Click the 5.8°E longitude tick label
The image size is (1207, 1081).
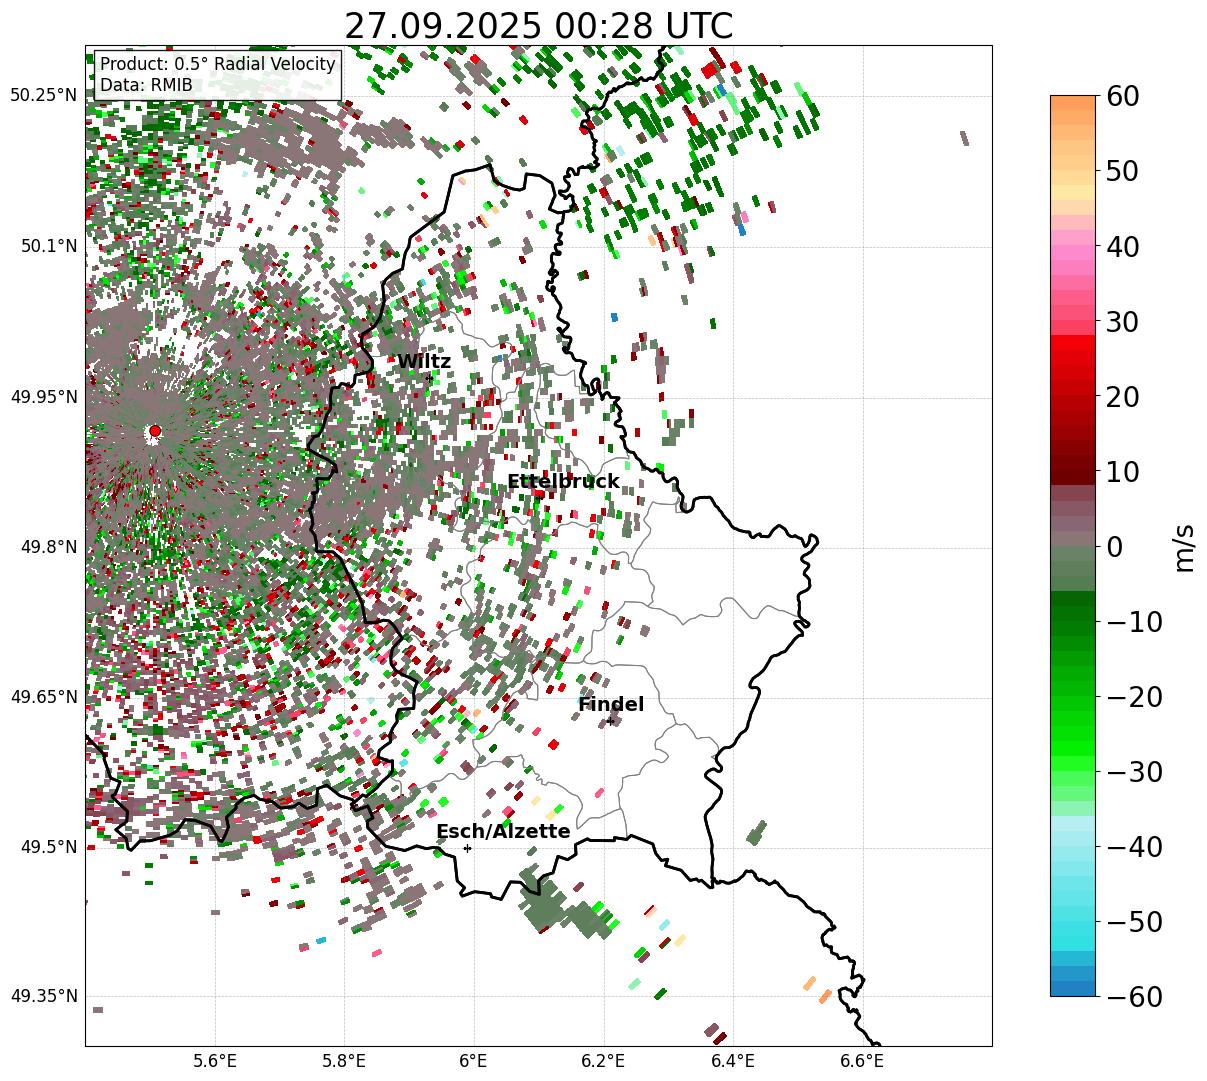pos(344,1060)
